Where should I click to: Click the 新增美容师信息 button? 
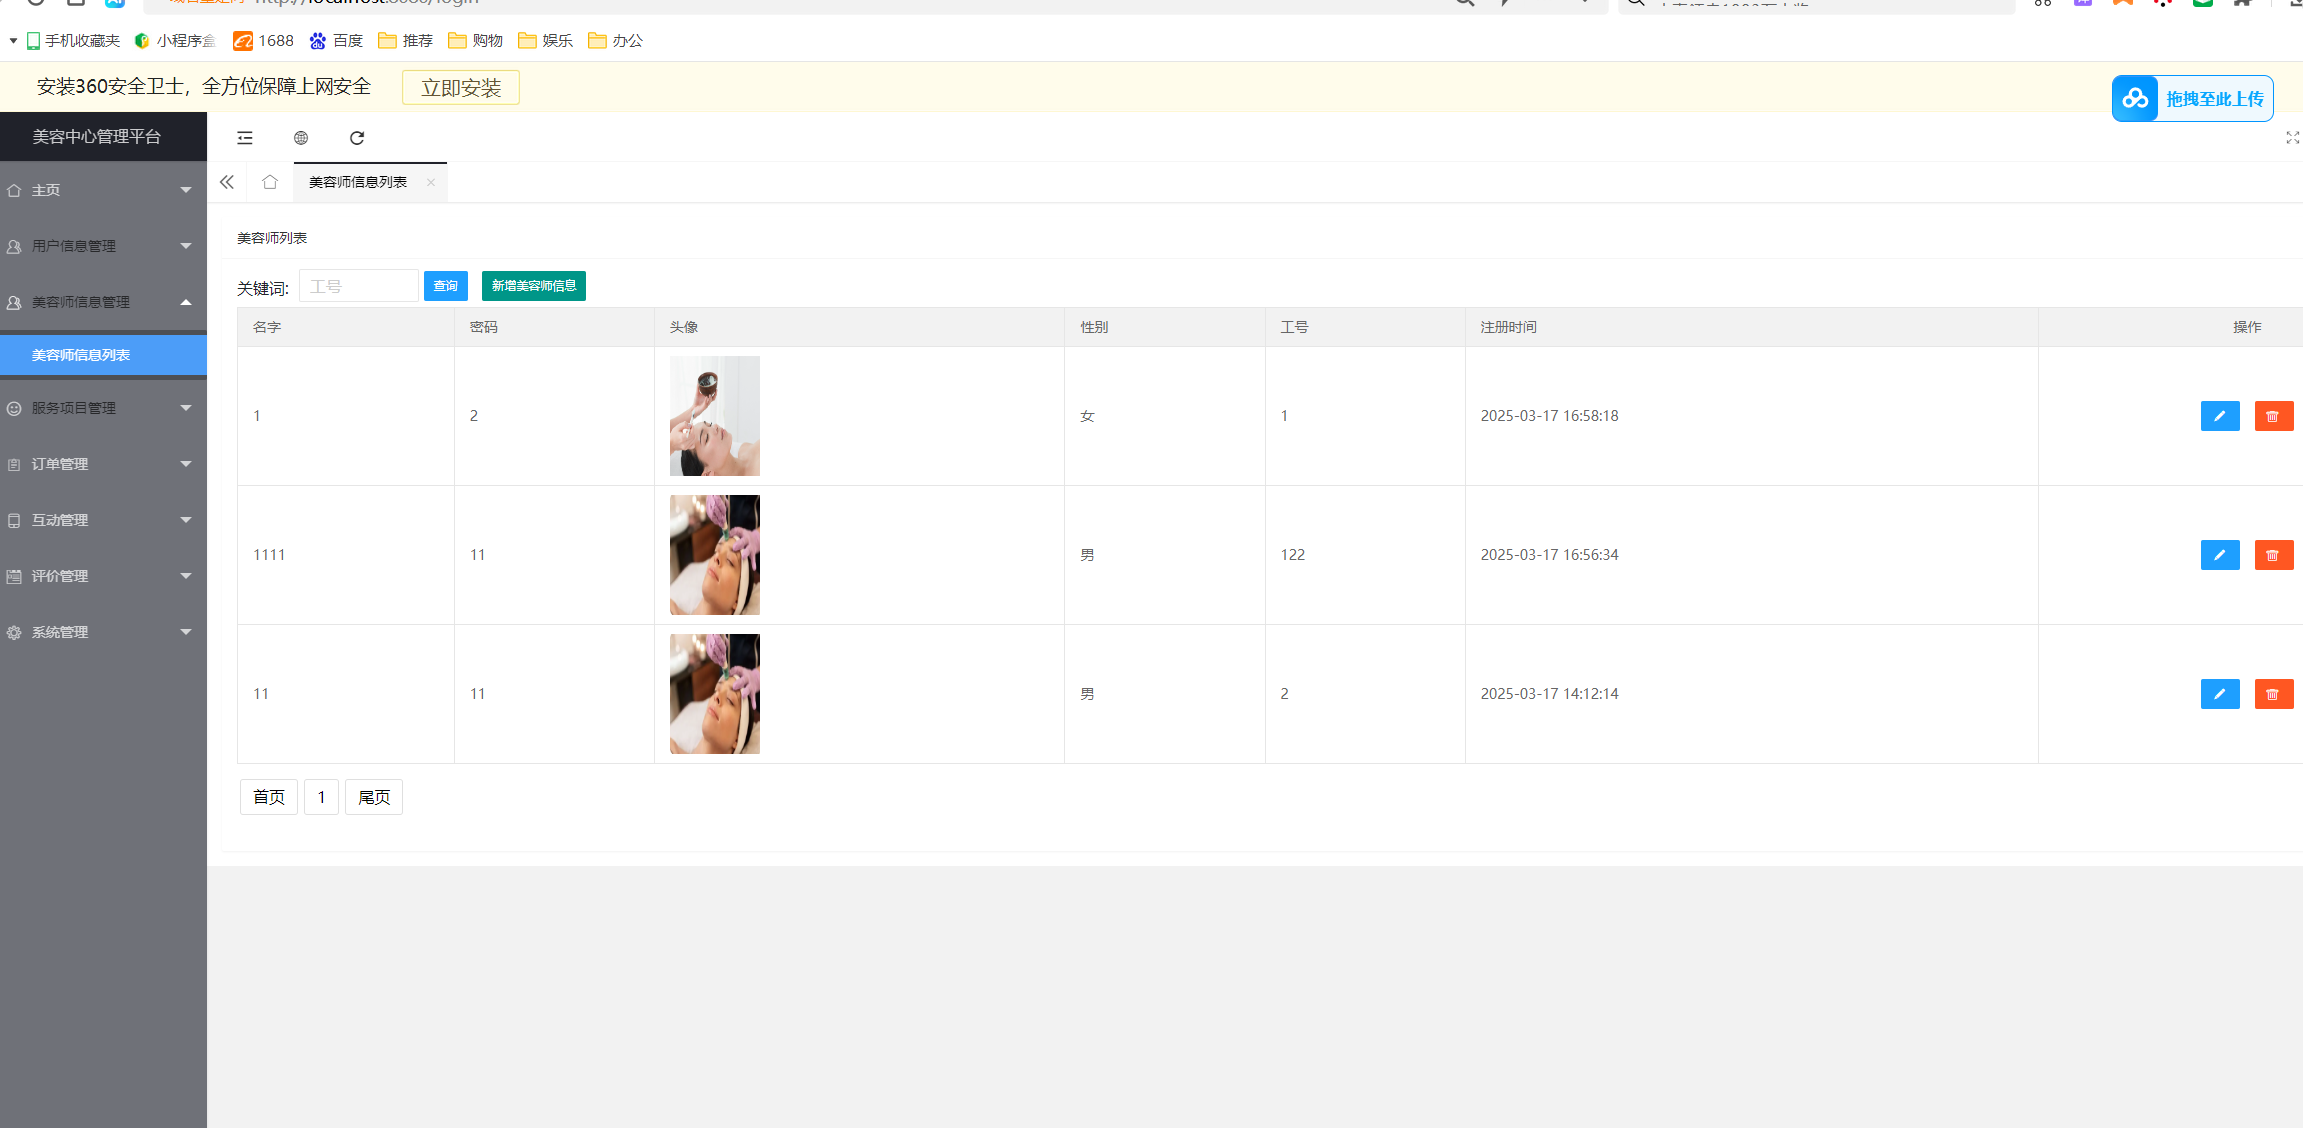click(533, 286)
